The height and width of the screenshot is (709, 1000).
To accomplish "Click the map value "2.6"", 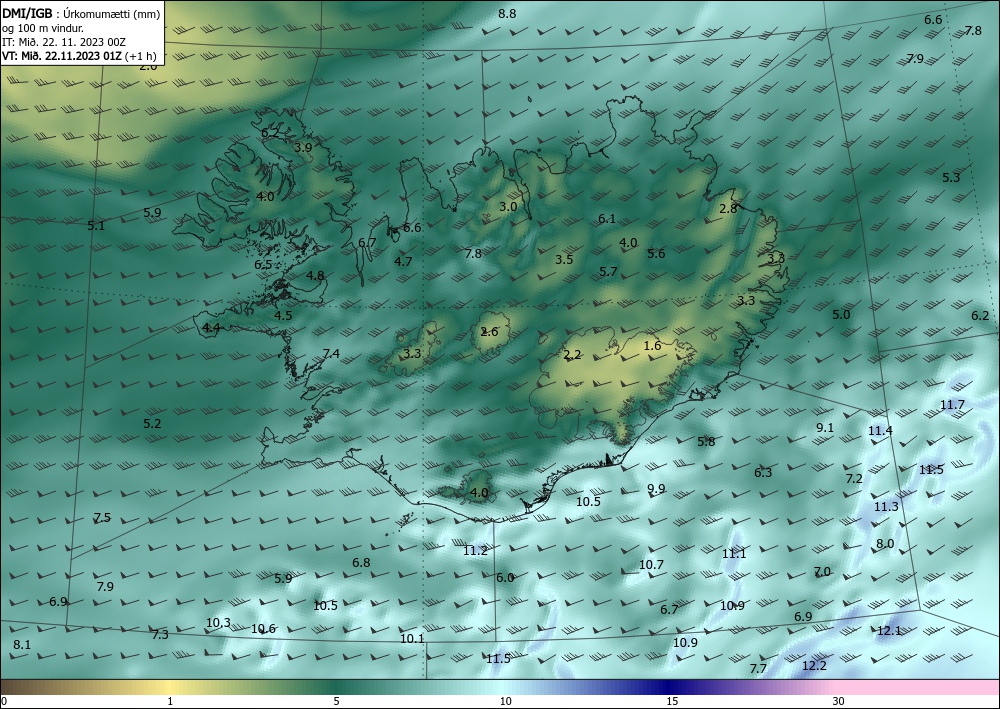I will [x=489, y=332].
